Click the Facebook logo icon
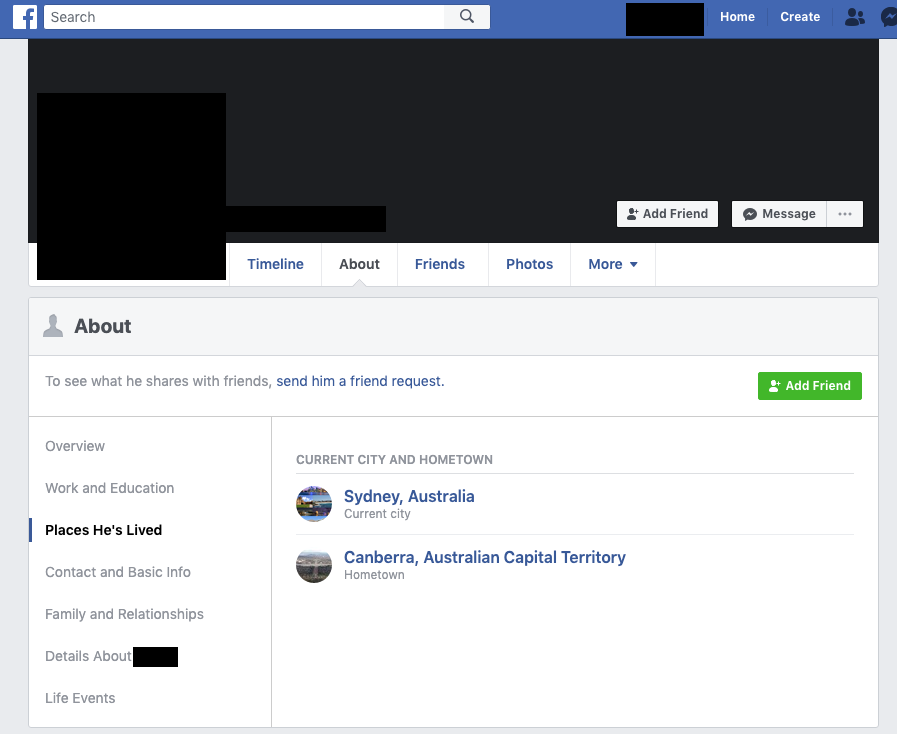 pos(25,17)
